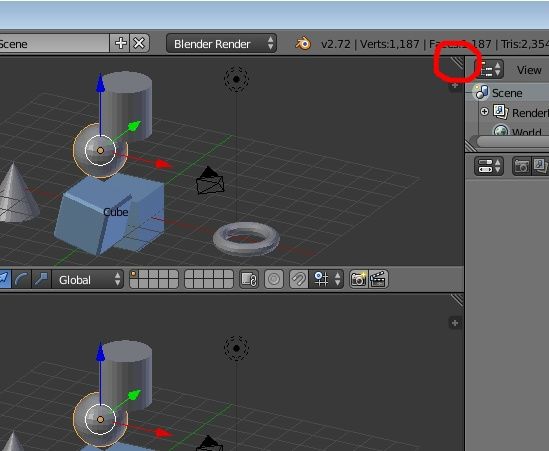549x451 pixels.
Task: Click OpenGL render animation clapper icon
Action: tap(378, 279)
